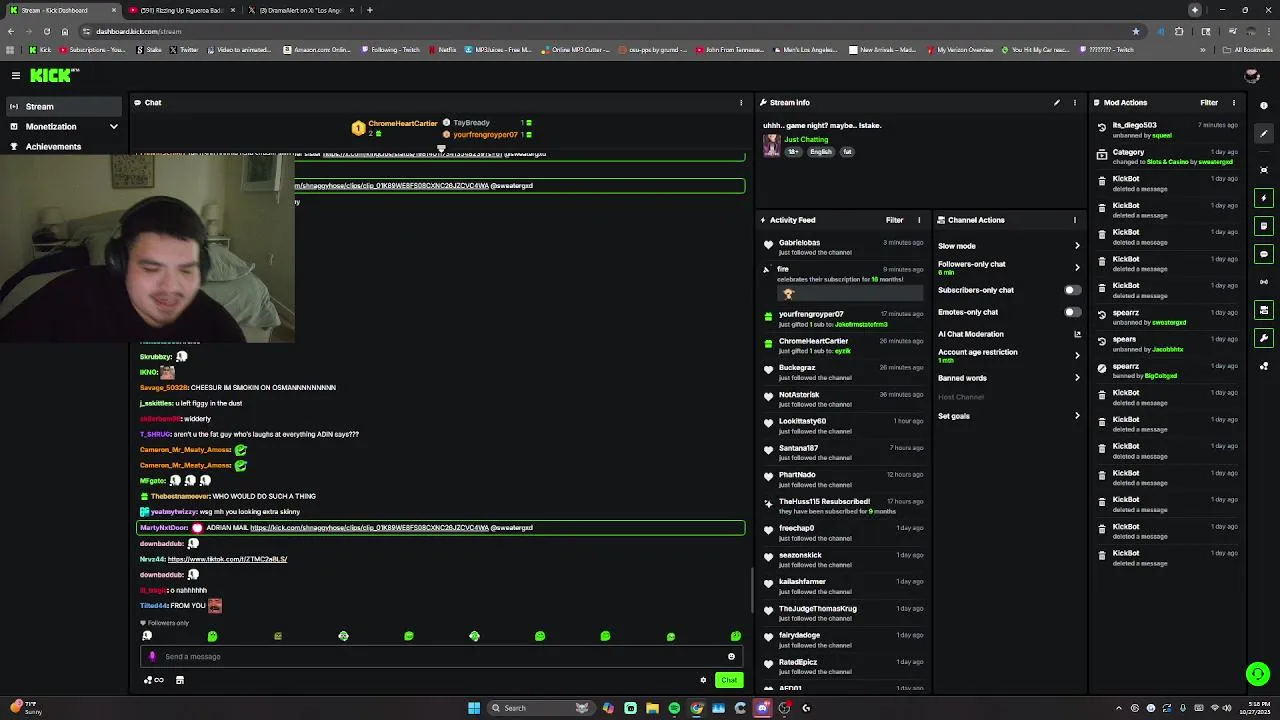Open the TikTok link posted in chat

pyautogui.click(x=227, y=560)
